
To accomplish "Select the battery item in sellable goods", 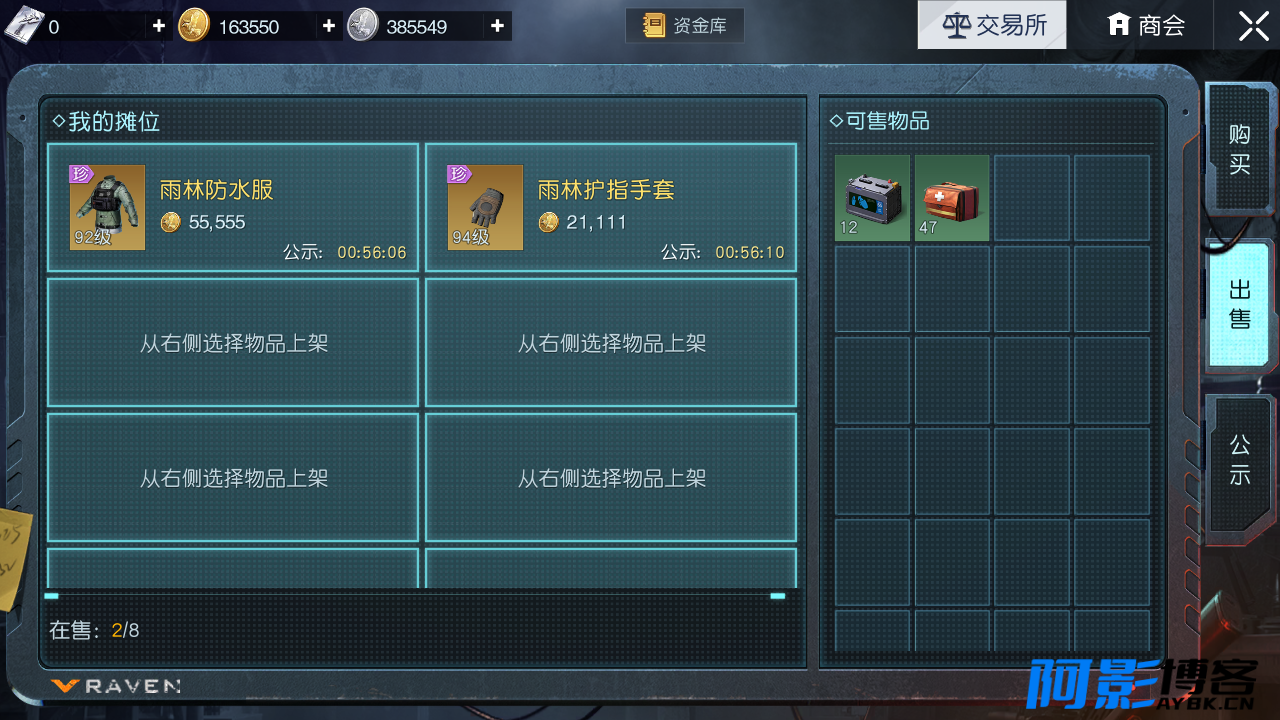I will 873,198.
